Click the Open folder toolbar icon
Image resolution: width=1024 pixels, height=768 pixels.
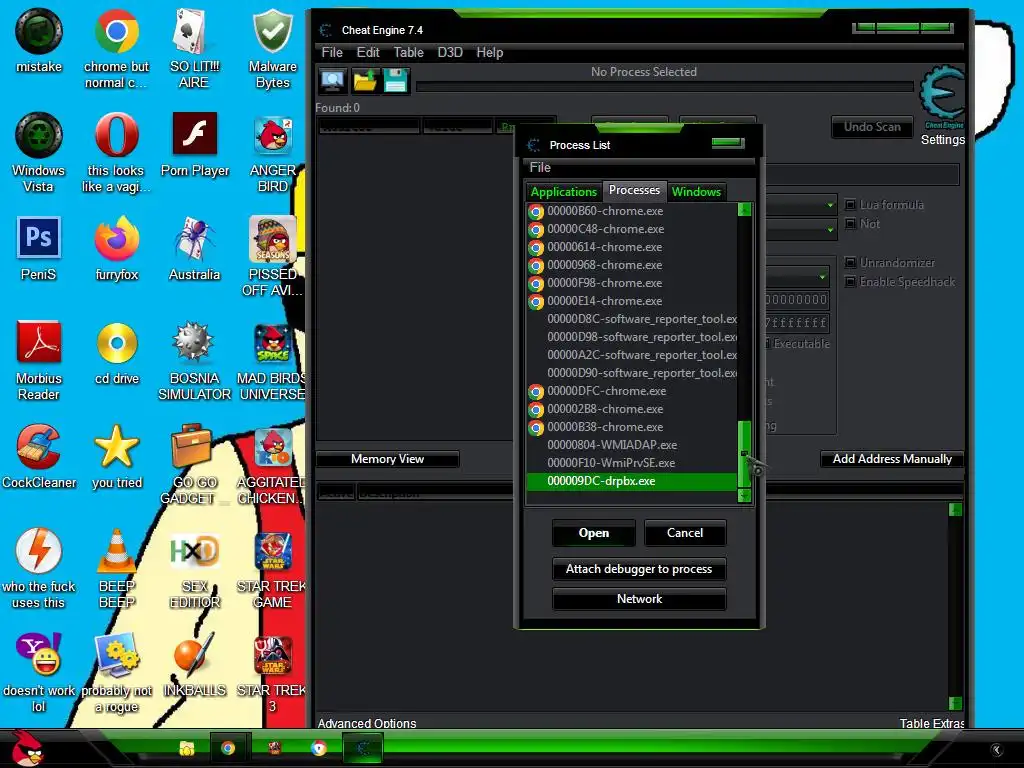[365, 81]
